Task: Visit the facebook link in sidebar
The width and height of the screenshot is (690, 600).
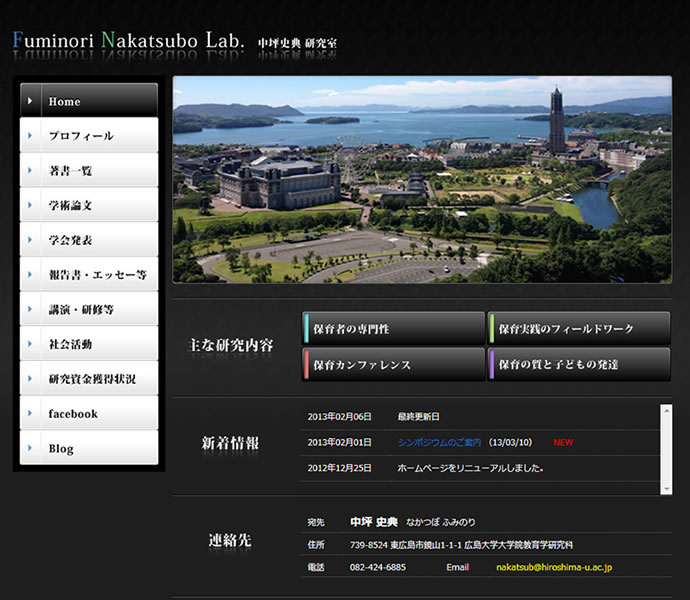Action: (x=89, y=414)
